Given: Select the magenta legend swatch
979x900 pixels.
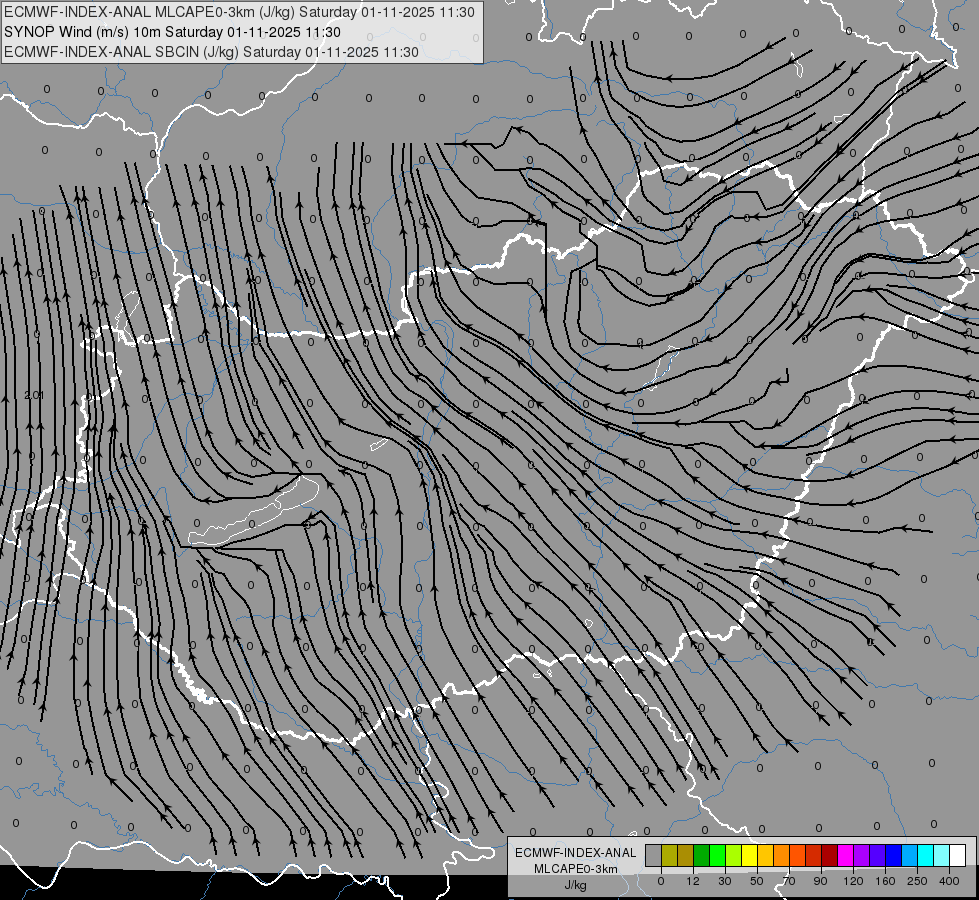Looking at the screenshot, I should (846, 855).
